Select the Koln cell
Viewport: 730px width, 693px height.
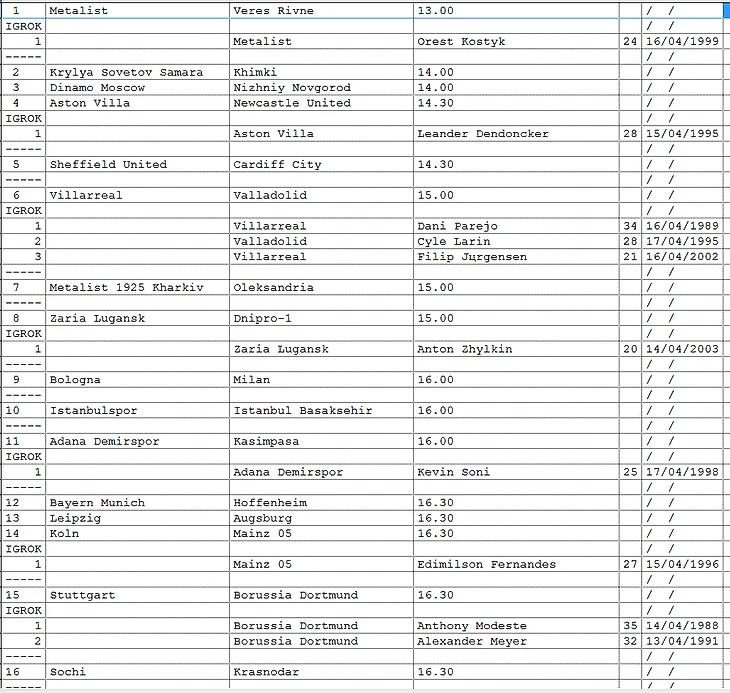(137, 533)
